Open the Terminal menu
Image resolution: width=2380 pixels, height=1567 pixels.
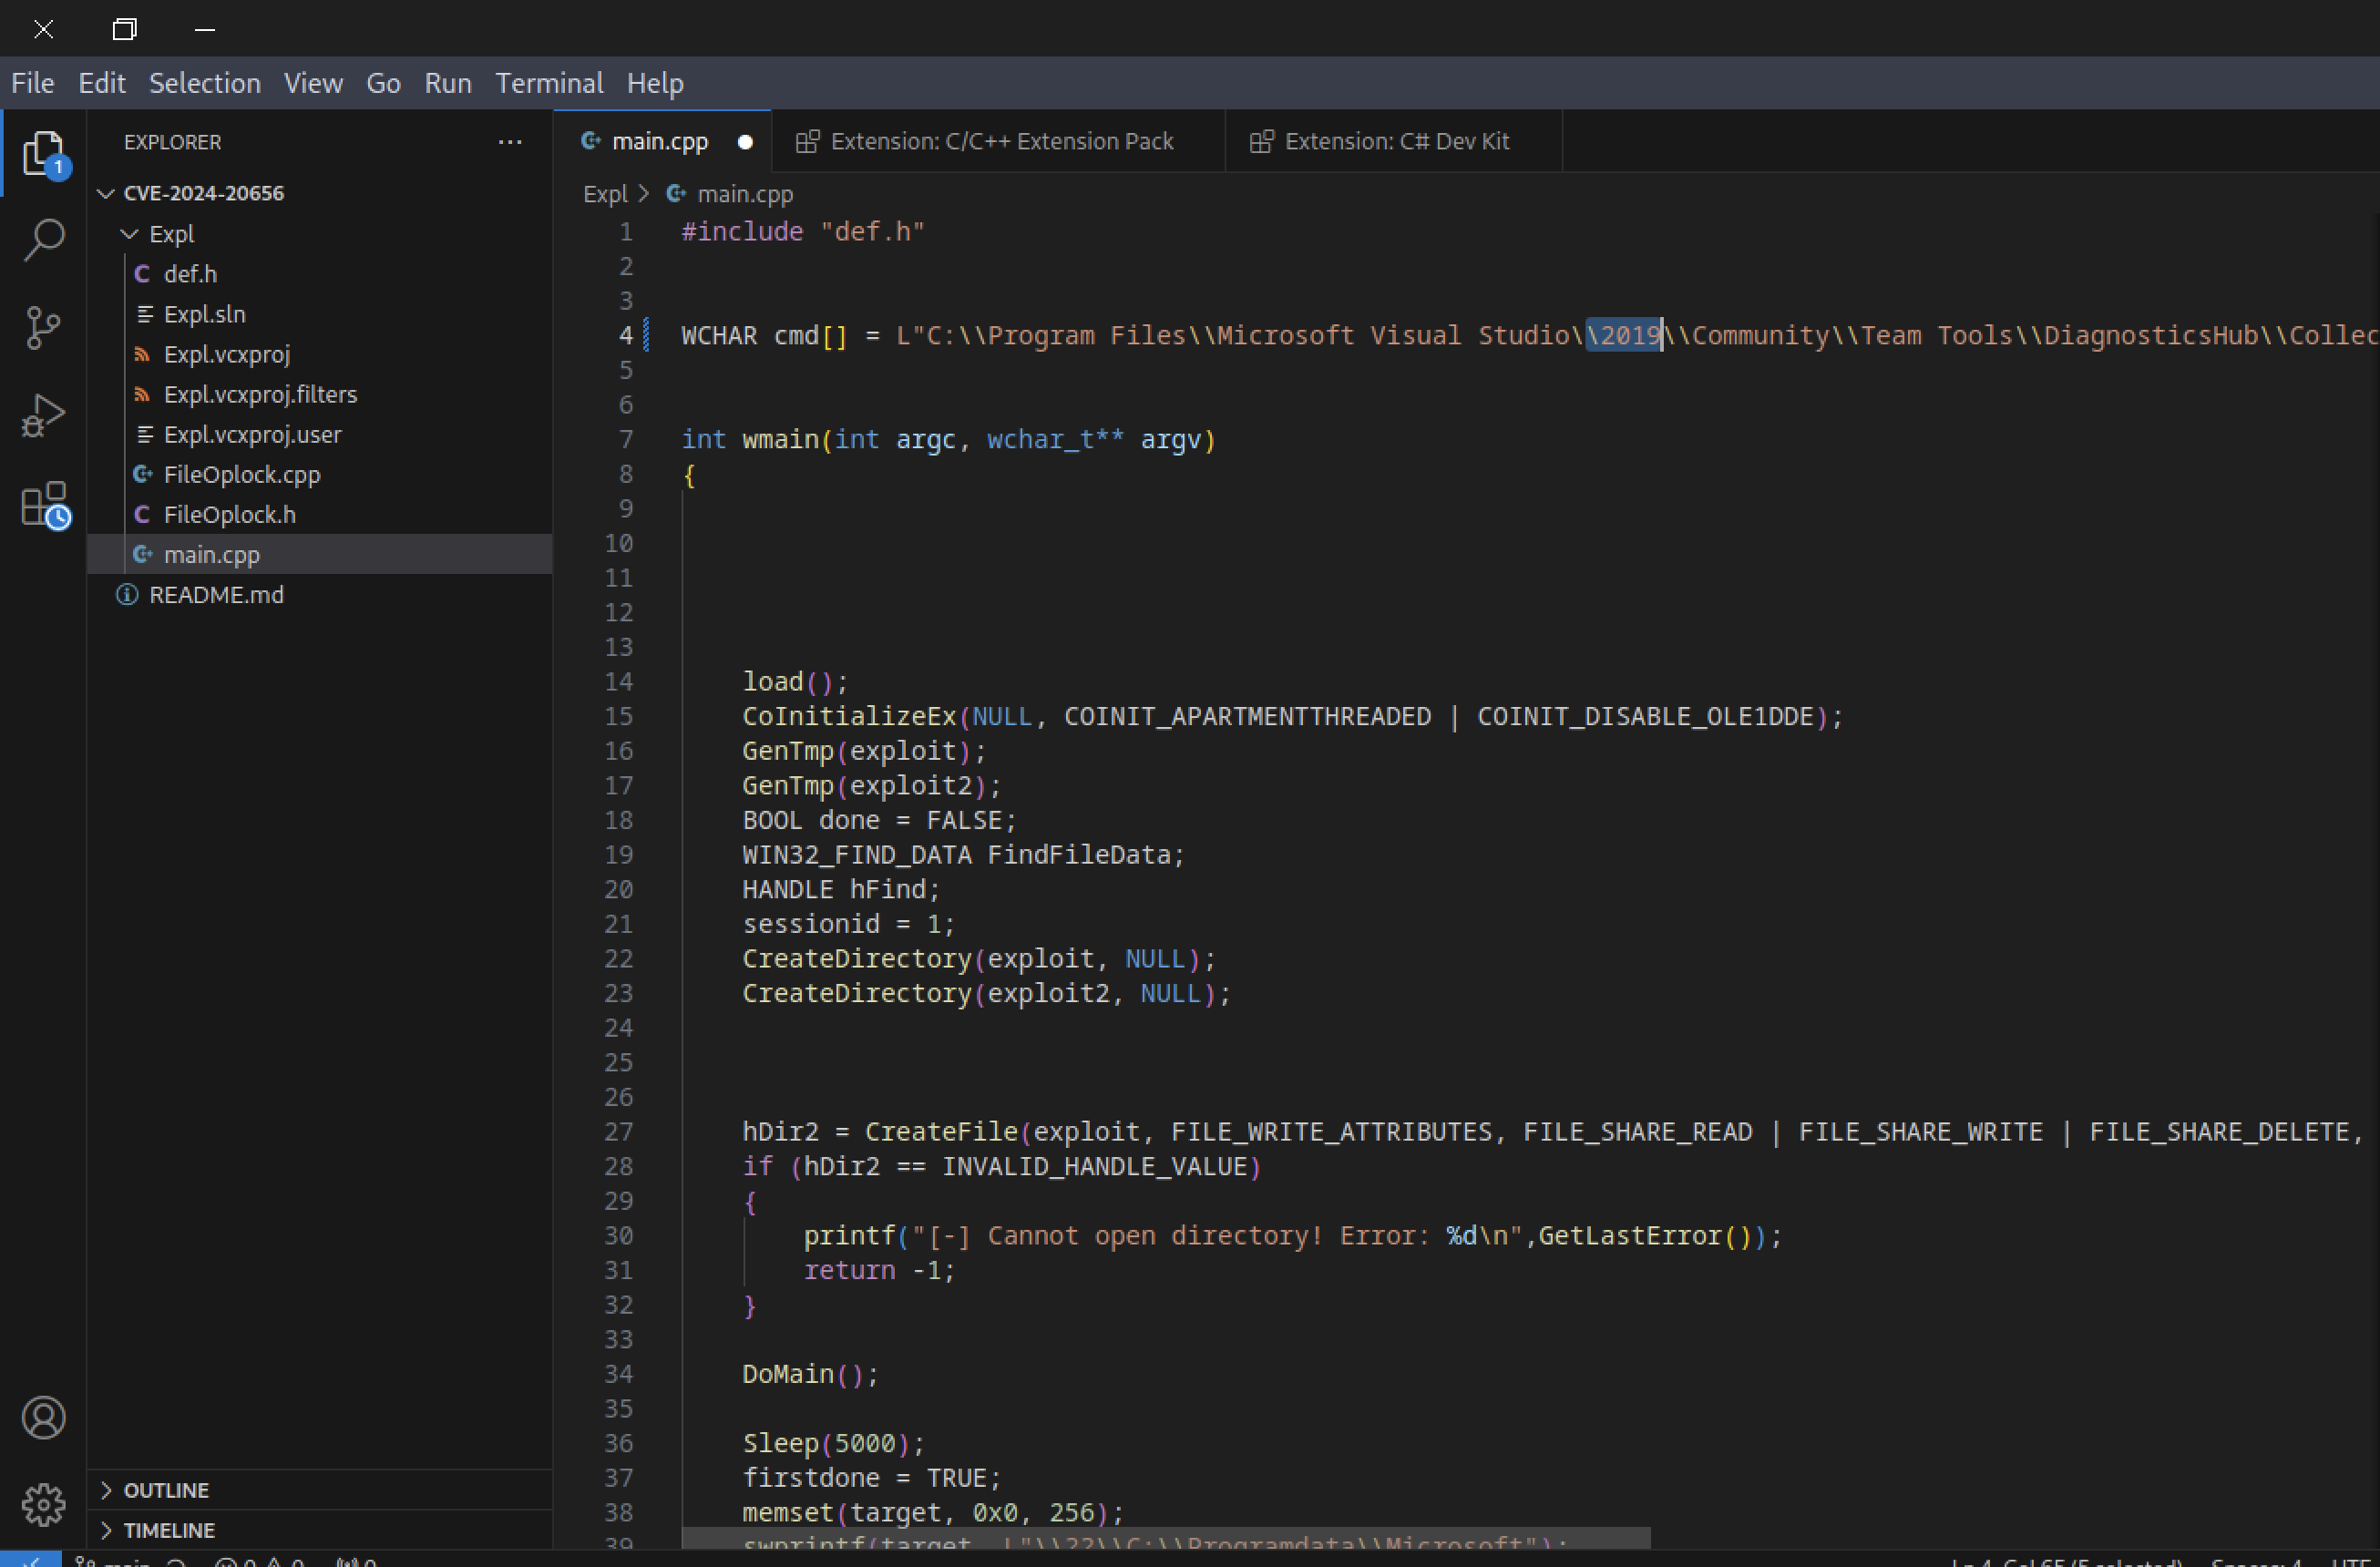[x=549, y=83]
